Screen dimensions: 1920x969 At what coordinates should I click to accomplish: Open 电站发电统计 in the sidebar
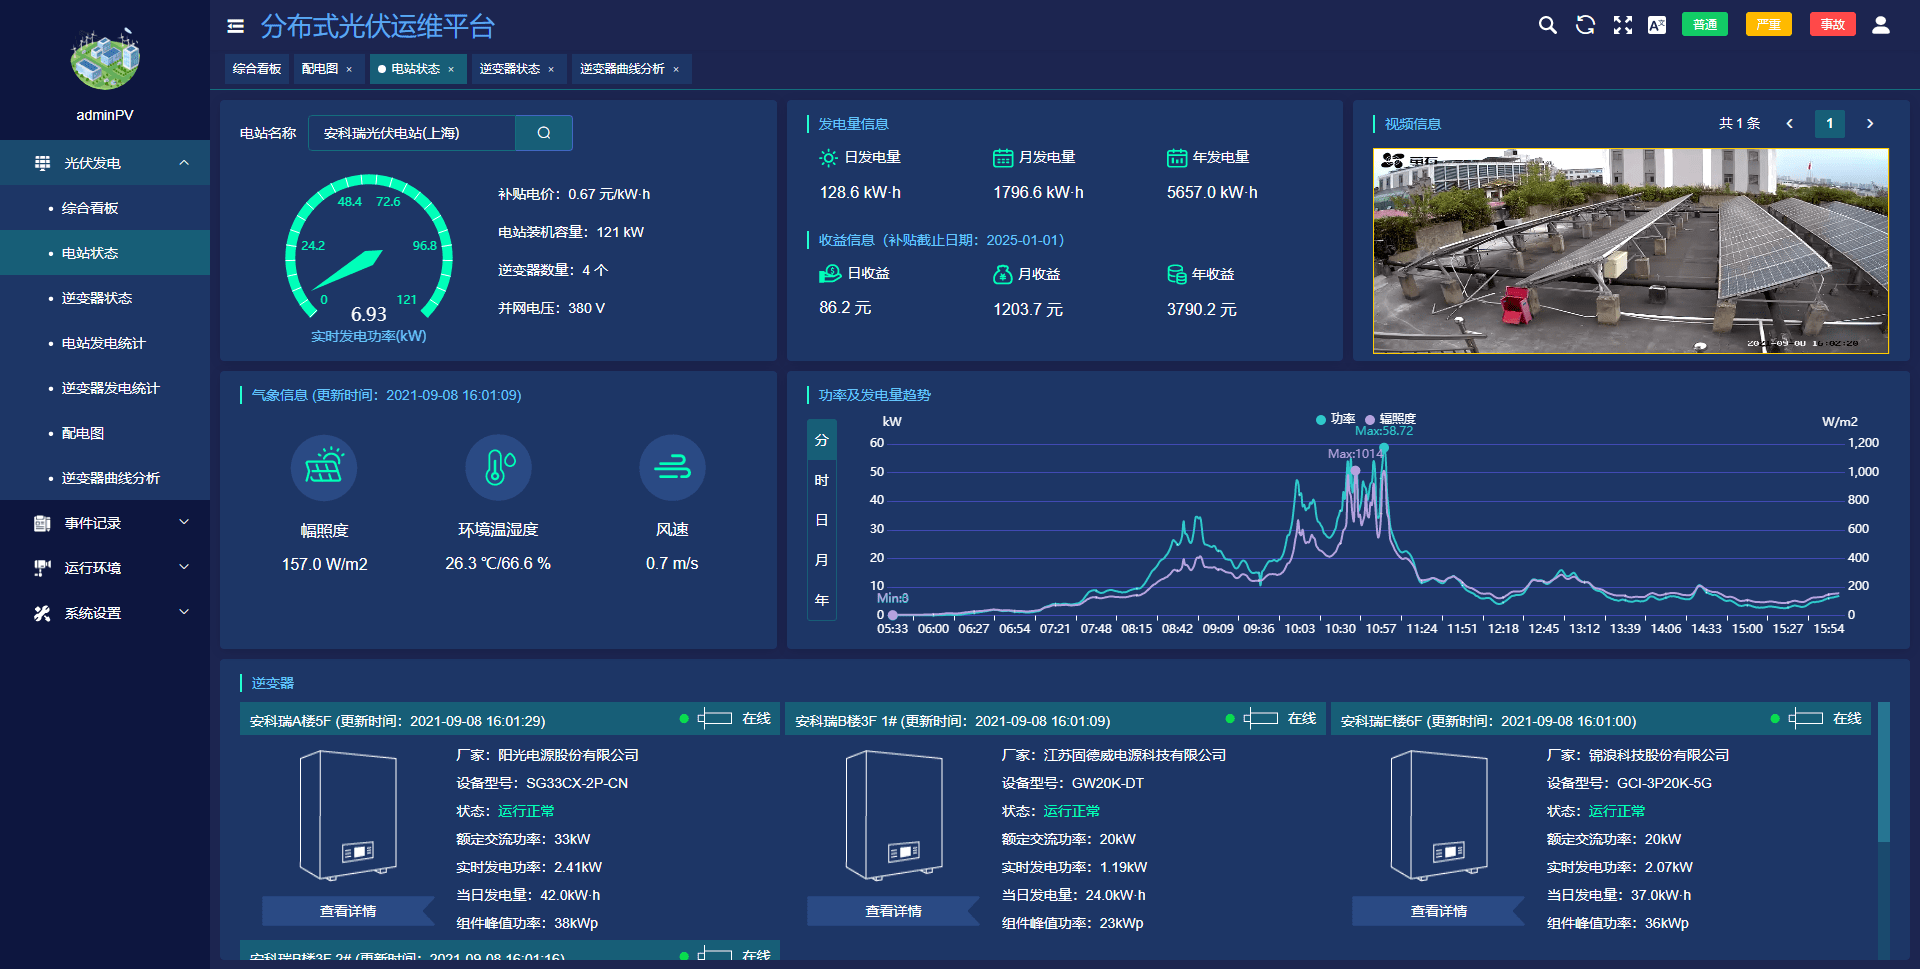pos(104,343)
